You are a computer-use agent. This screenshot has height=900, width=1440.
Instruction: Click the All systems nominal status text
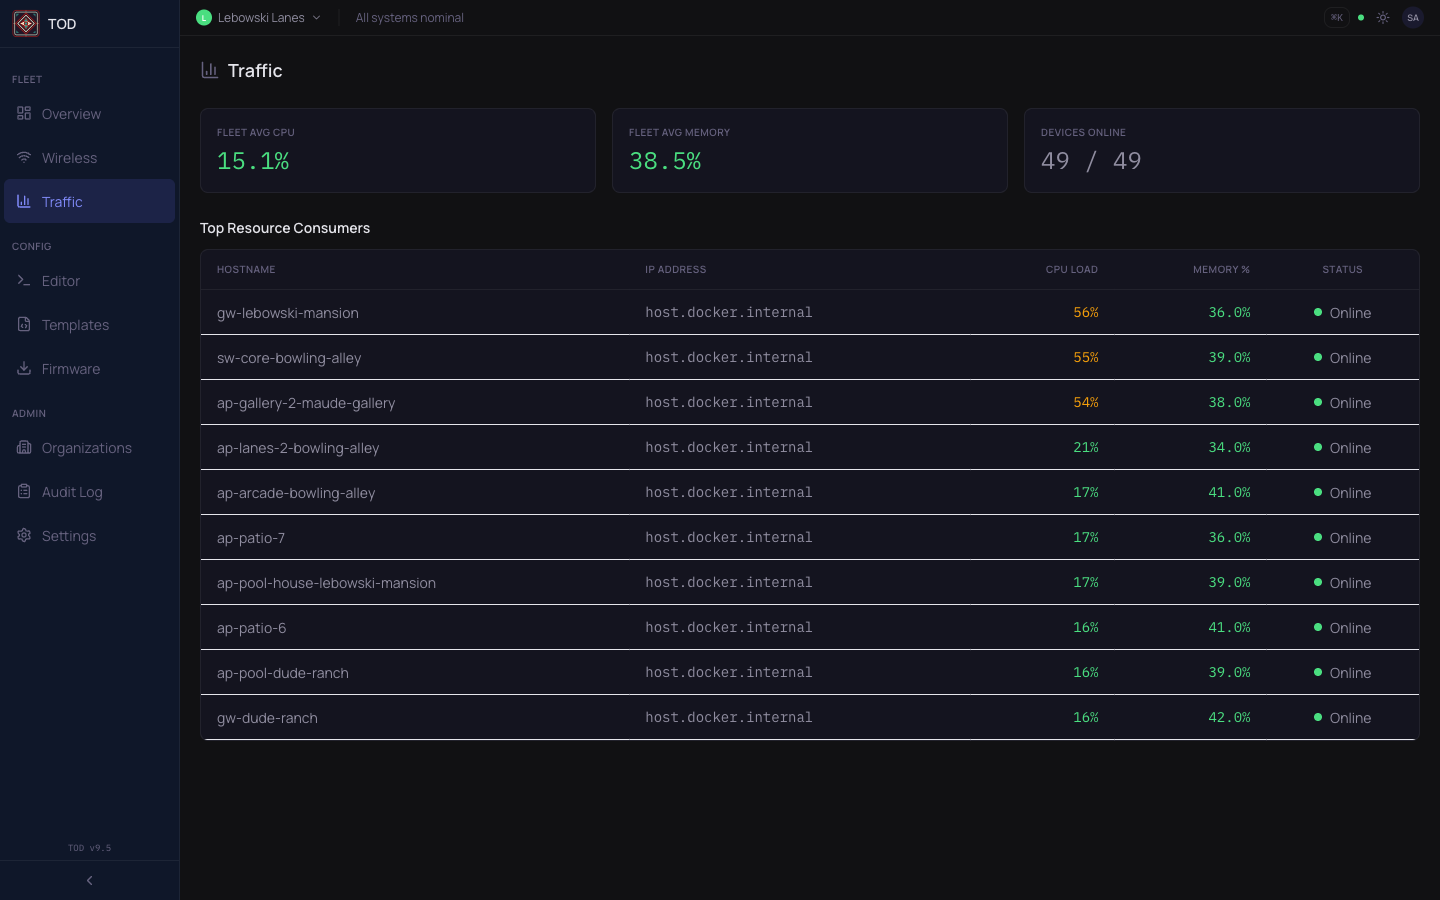410,17
